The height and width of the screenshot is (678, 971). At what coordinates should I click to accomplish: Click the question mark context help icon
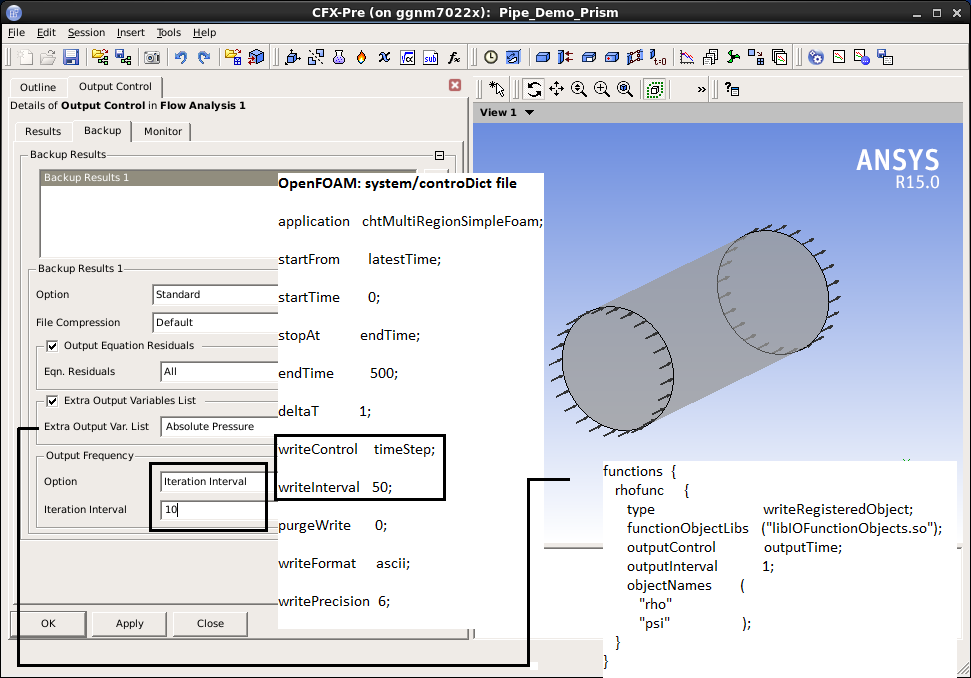732,89
